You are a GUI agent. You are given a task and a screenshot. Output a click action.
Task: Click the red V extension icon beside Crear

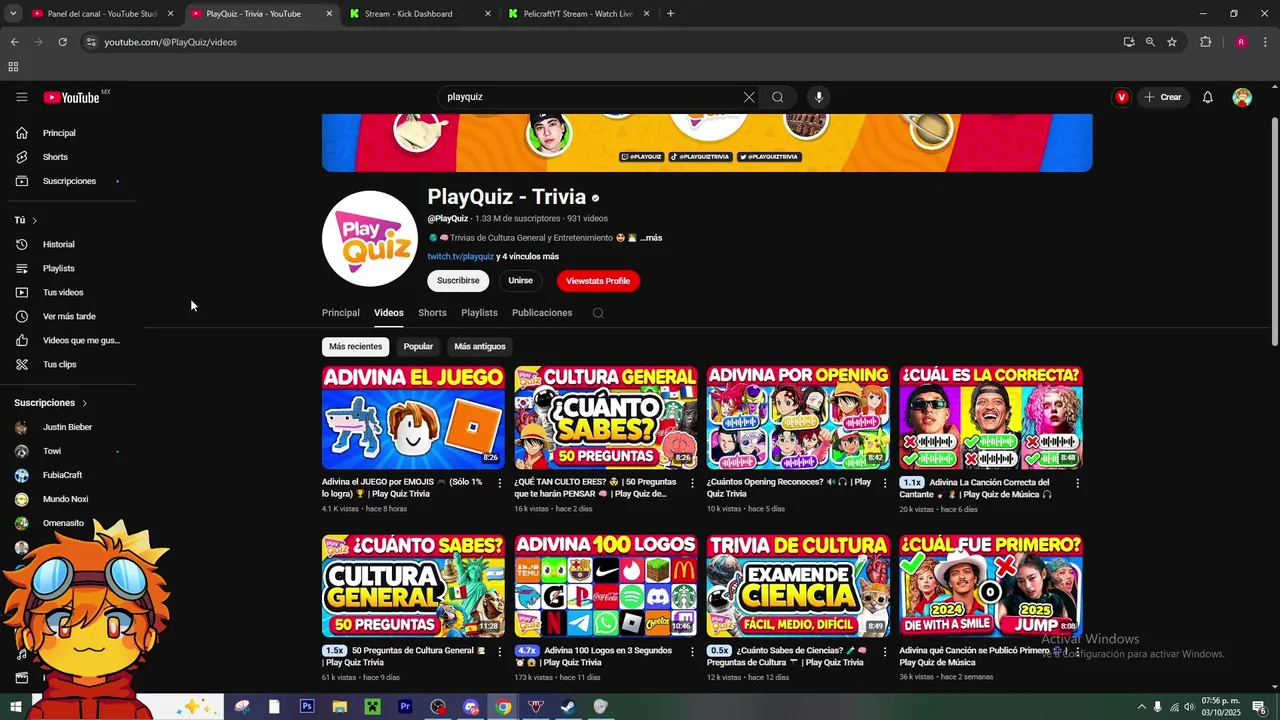[1122, 97]
